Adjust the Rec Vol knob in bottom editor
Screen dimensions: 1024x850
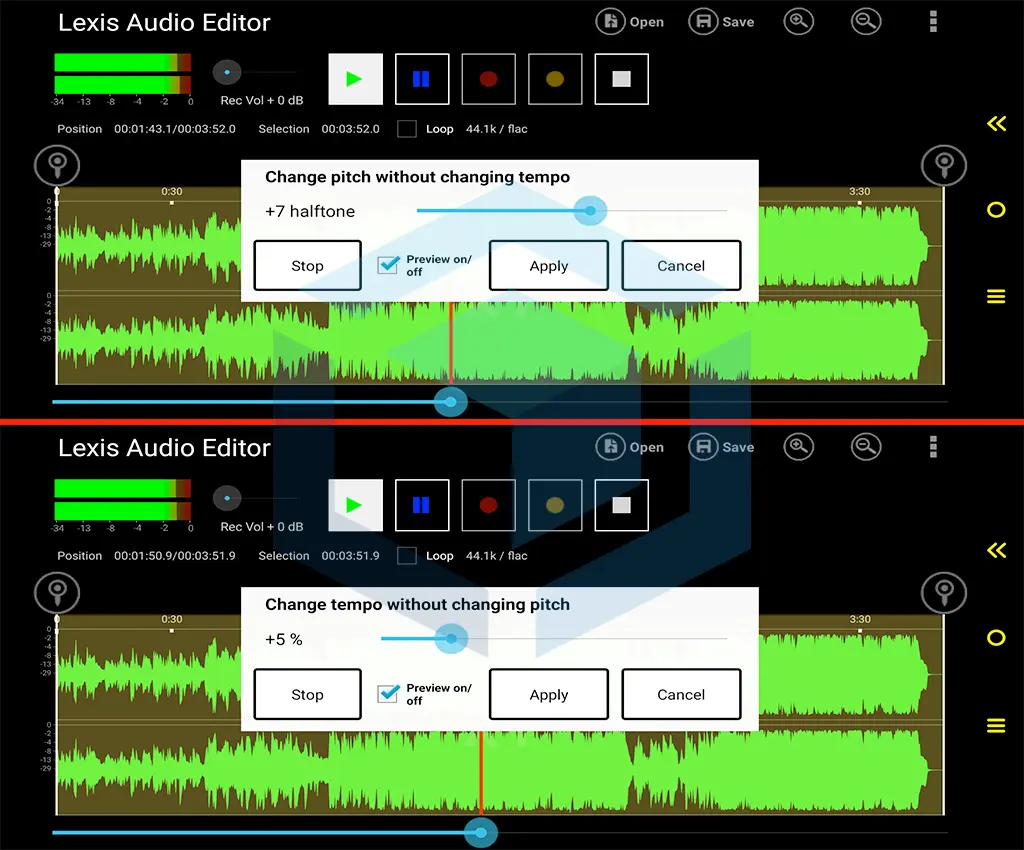click(x=227, y=498)
